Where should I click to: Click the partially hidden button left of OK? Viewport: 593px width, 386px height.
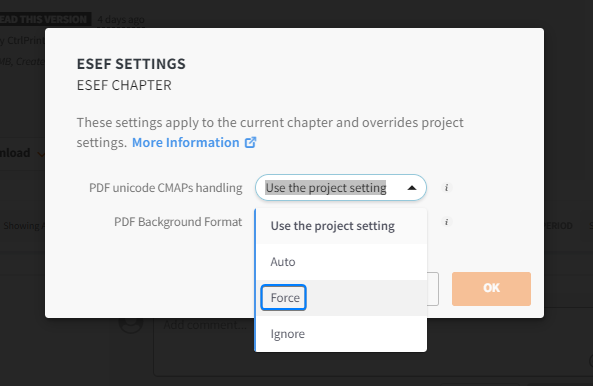(x=433, y=289)
